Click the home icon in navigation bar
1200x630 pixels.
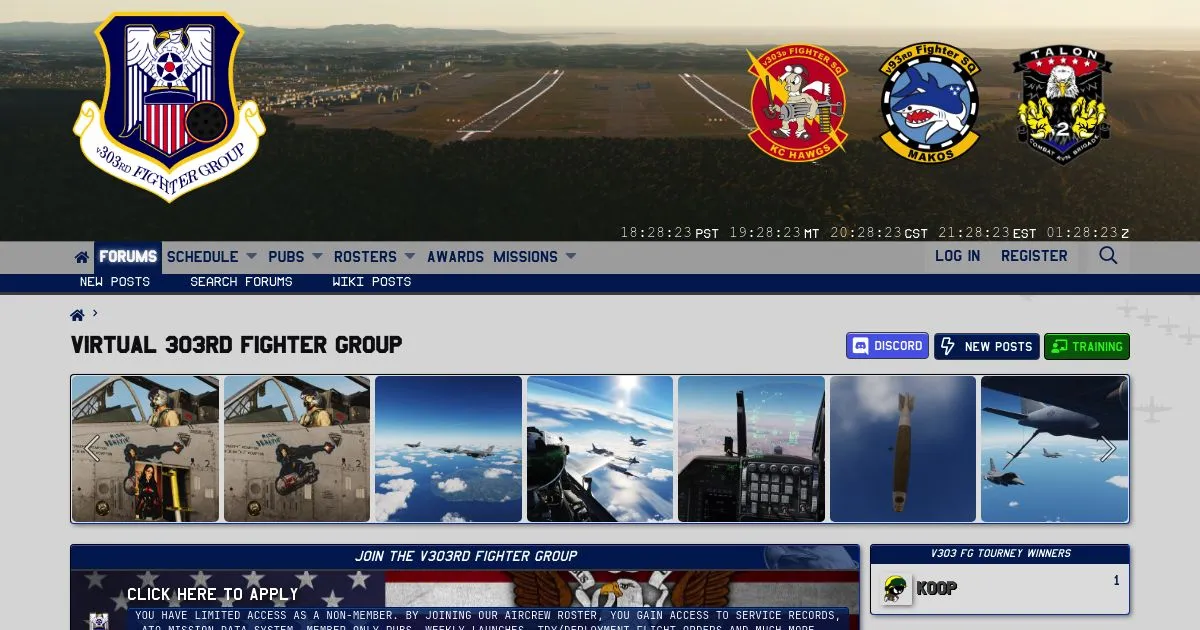point(82,257)
